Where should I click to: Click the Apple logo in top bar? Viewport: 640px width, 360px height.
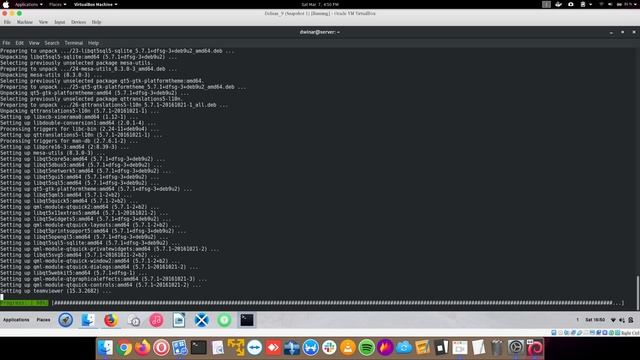click(6, 4)
